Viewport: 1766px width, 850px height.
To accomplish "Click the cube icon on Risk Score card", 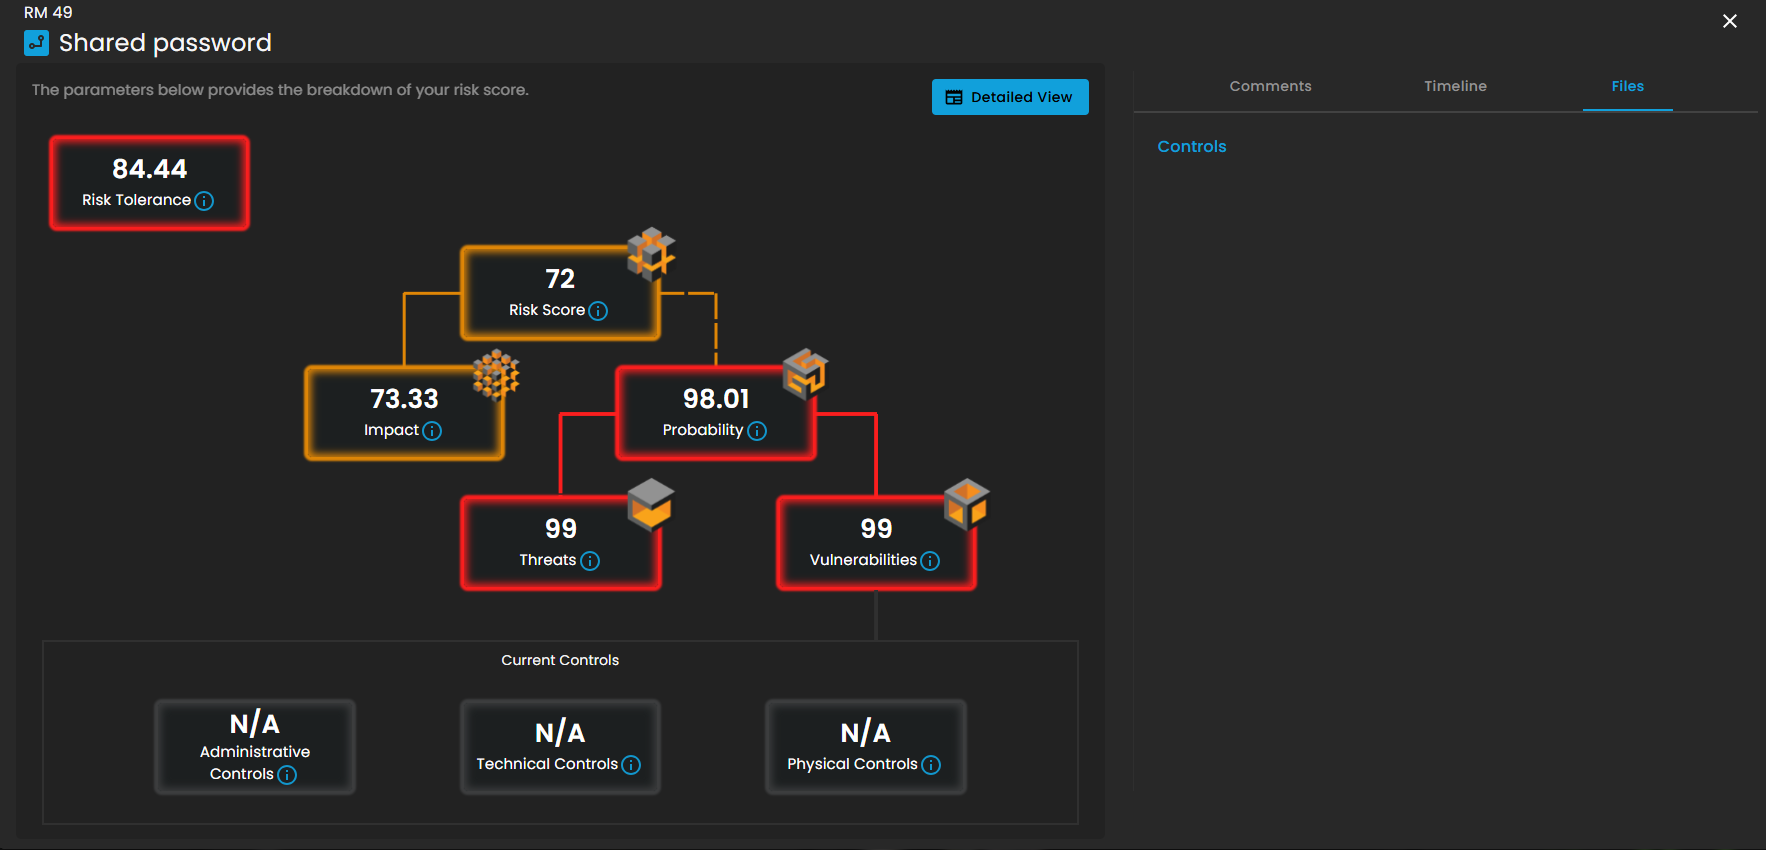I will pyautogui.click(x=651, y=253).
